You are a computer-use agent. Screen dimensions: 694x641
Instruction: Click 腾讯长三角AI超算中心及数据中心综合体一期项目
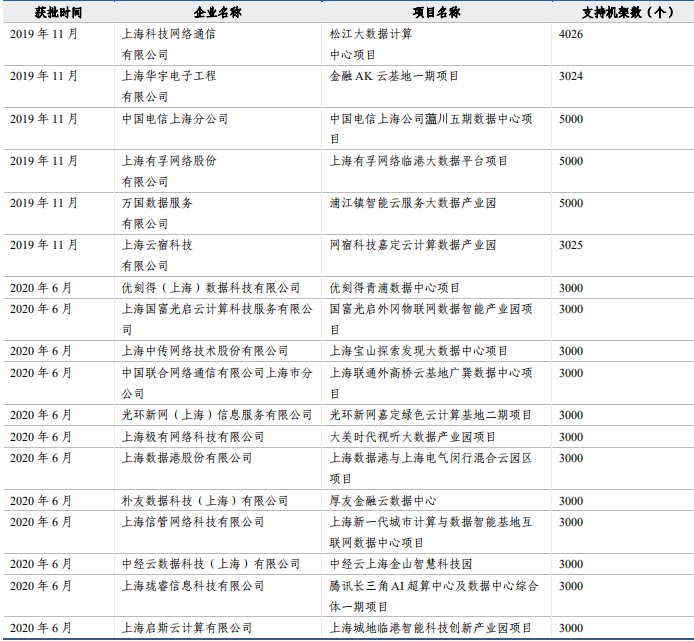click(434, 596)
